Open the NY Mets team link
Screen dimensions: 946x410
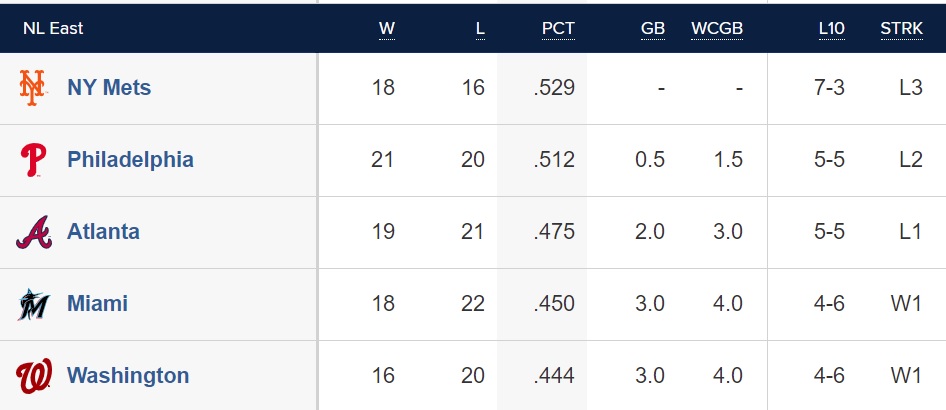[x=109, y=88]
